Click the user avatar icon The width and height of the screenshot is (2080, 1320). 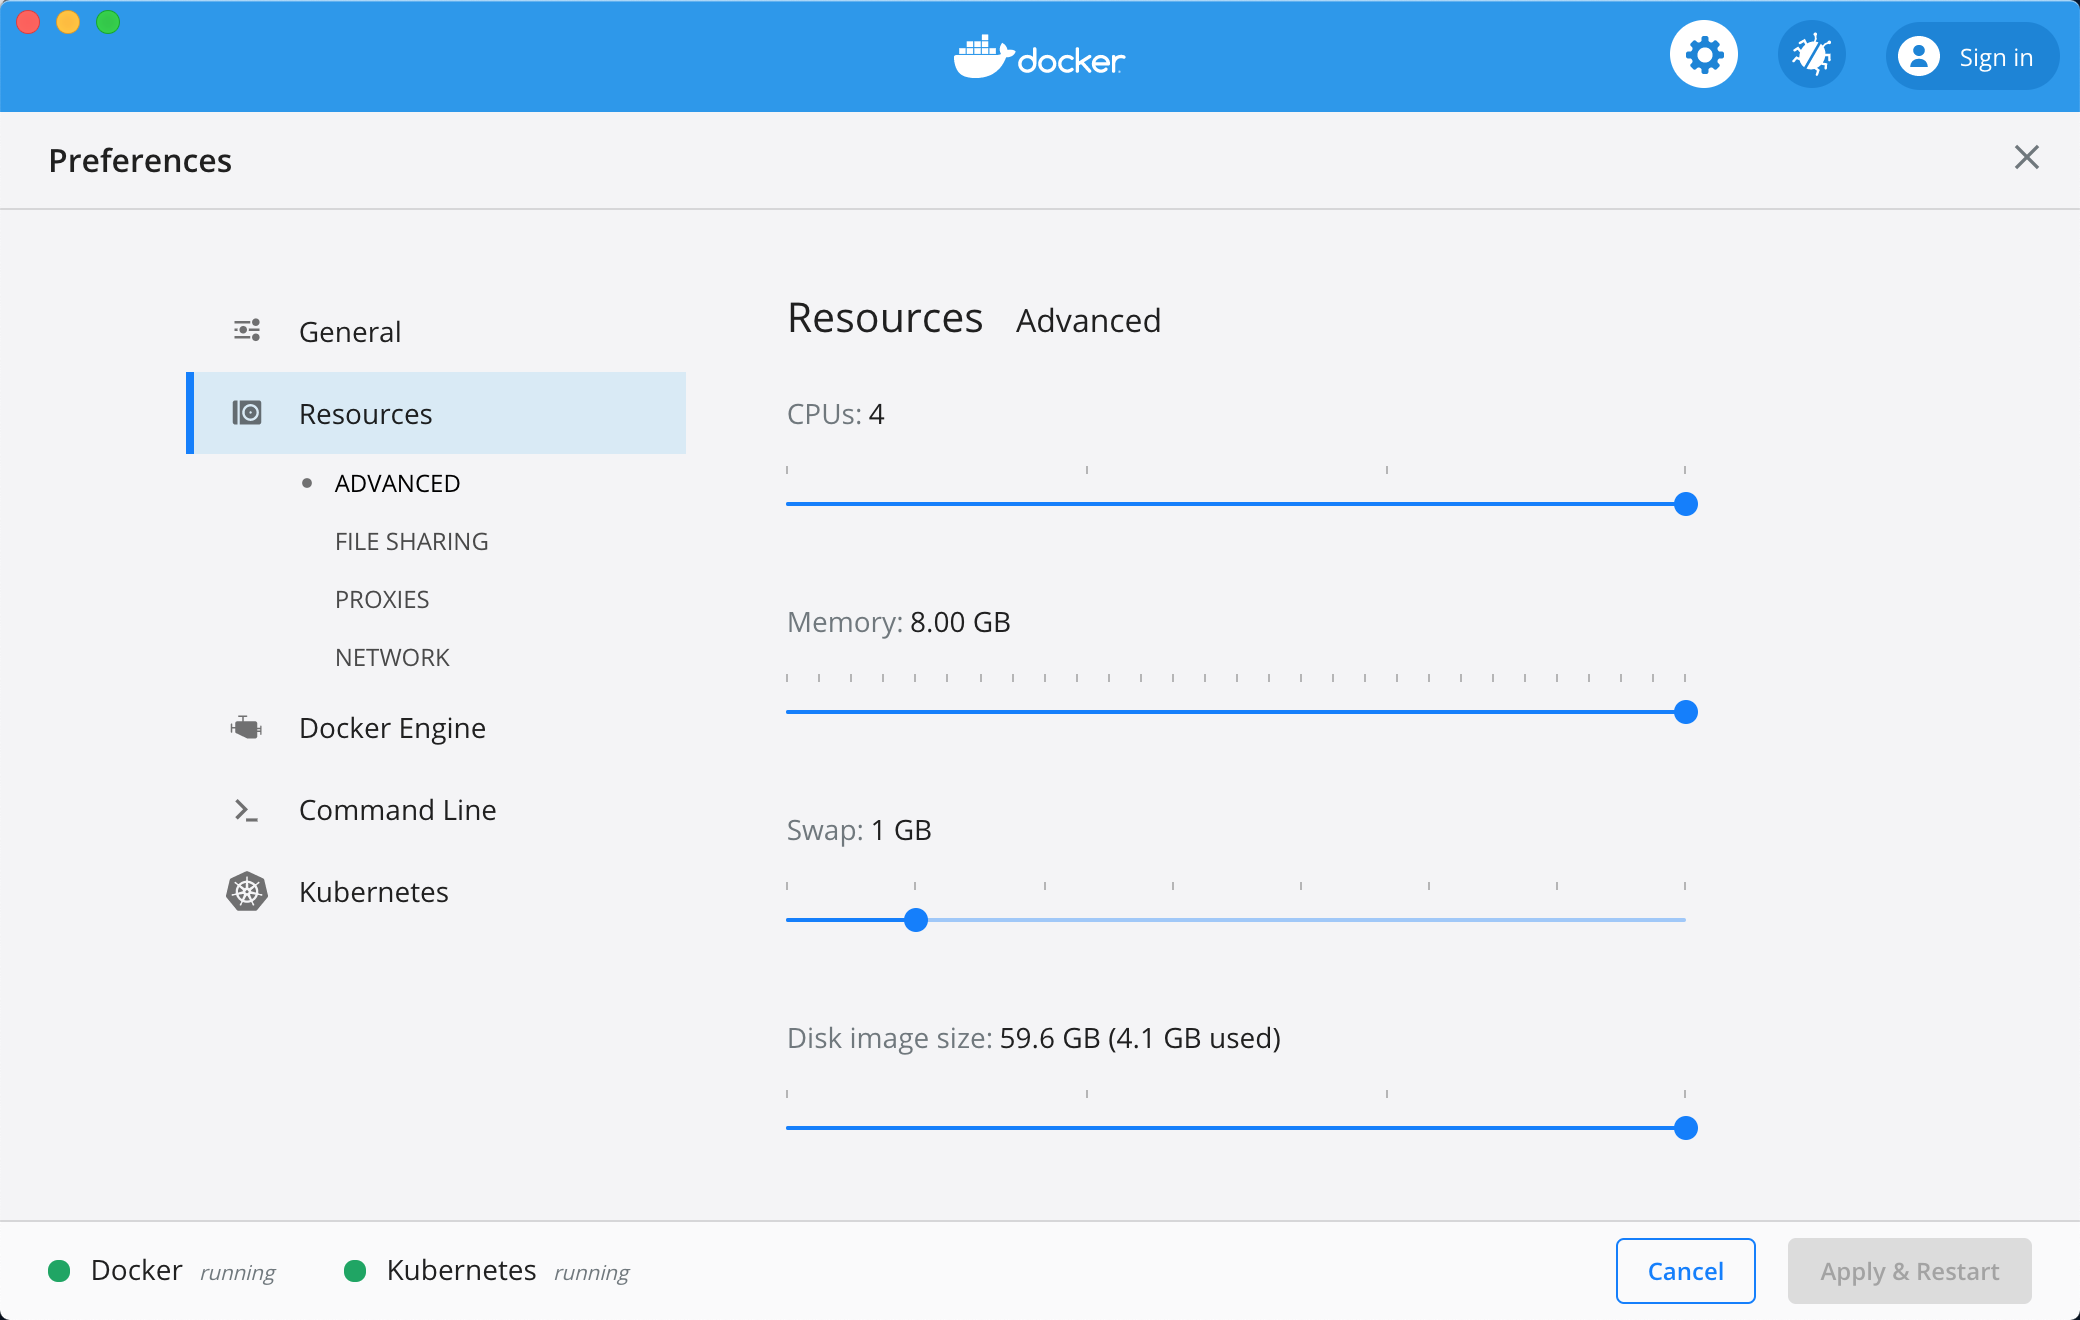(1918, 57)
